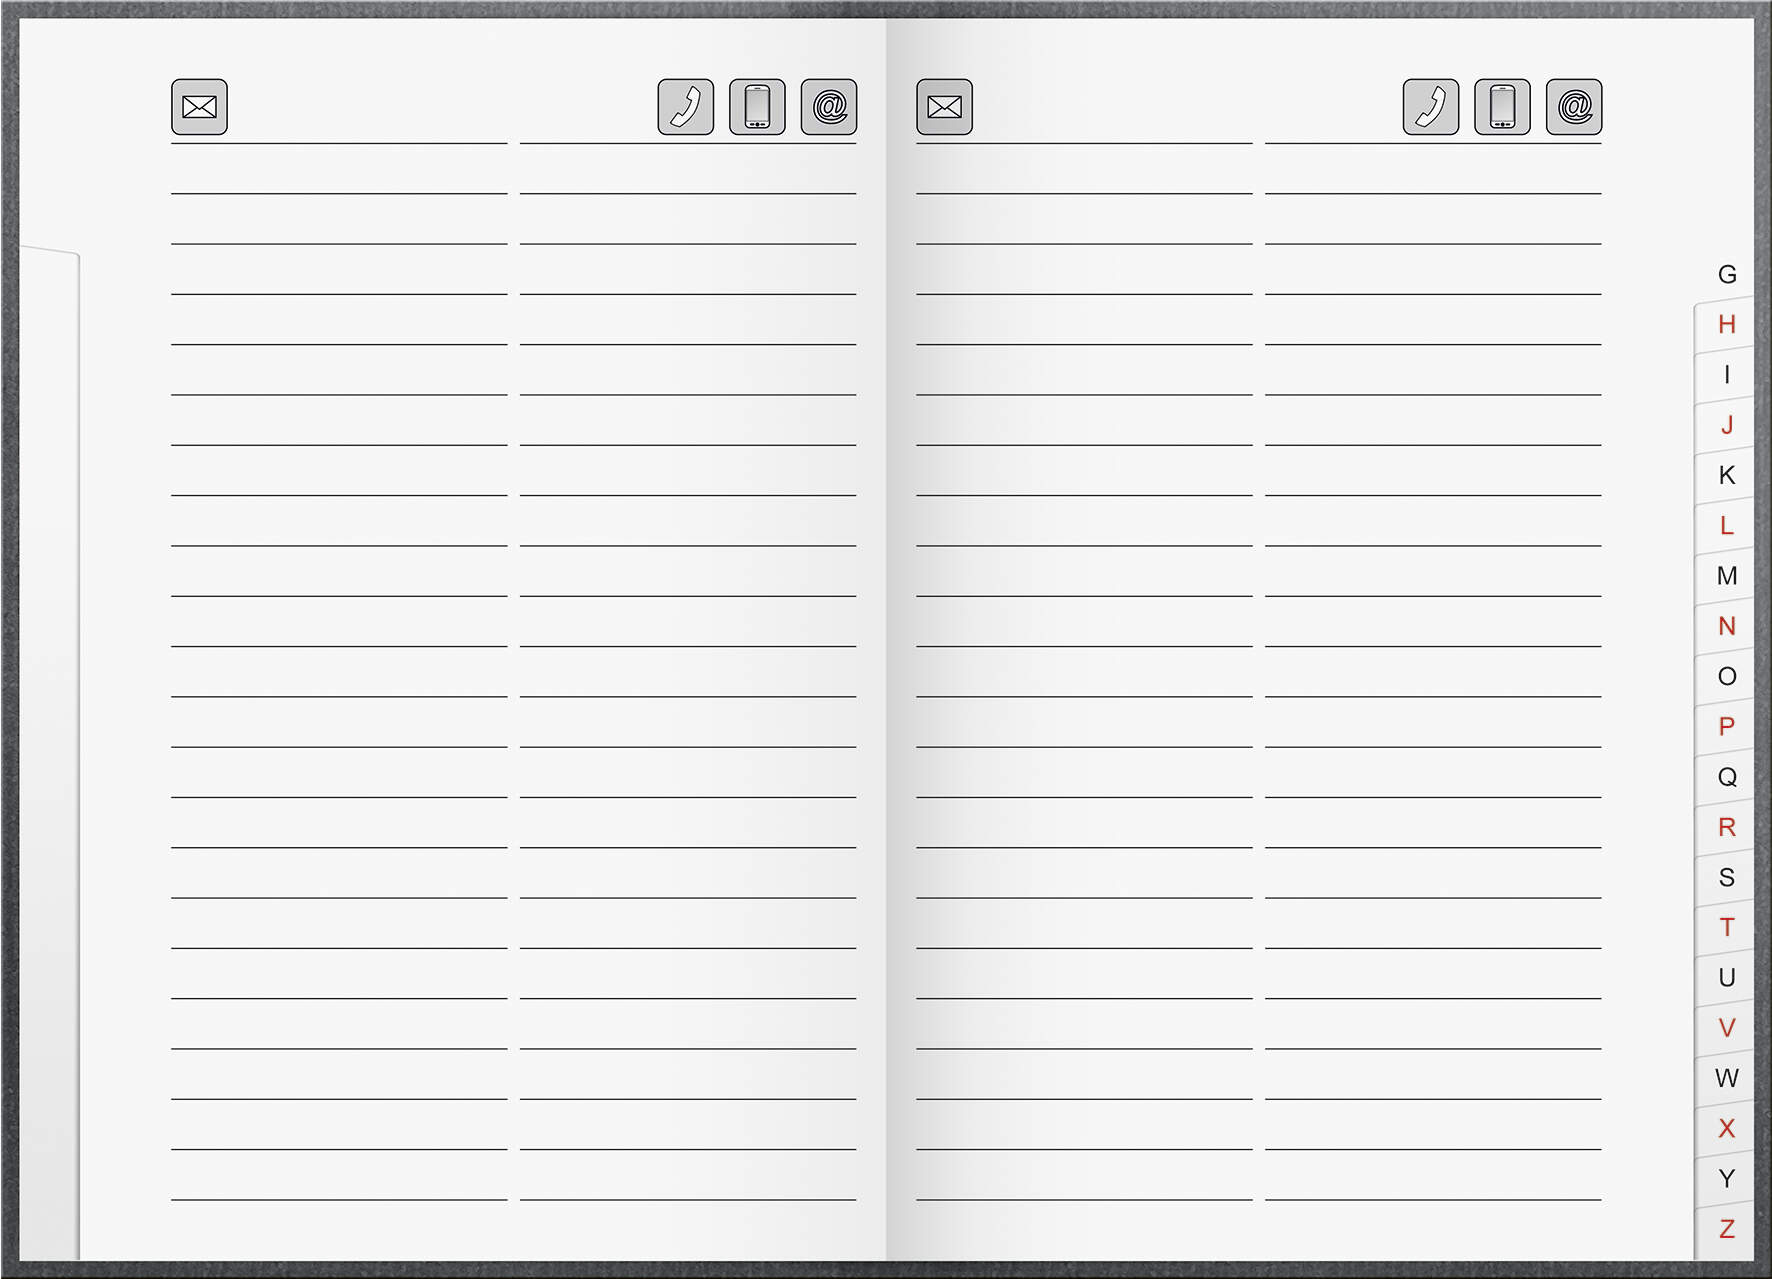This screenshot has width=1772, height=1279.
Task: Click the telephone handset icon on left page
Action: [686, 107]
